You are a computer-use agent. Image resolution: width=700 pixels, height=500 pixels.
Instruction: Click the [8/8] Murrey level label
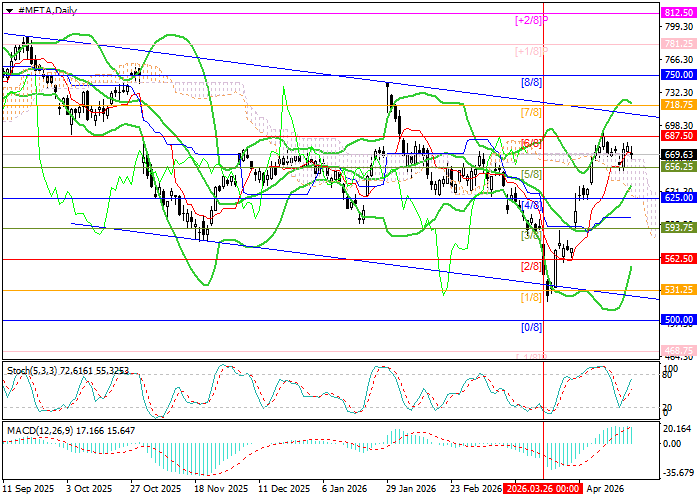(x=530, y=82)
